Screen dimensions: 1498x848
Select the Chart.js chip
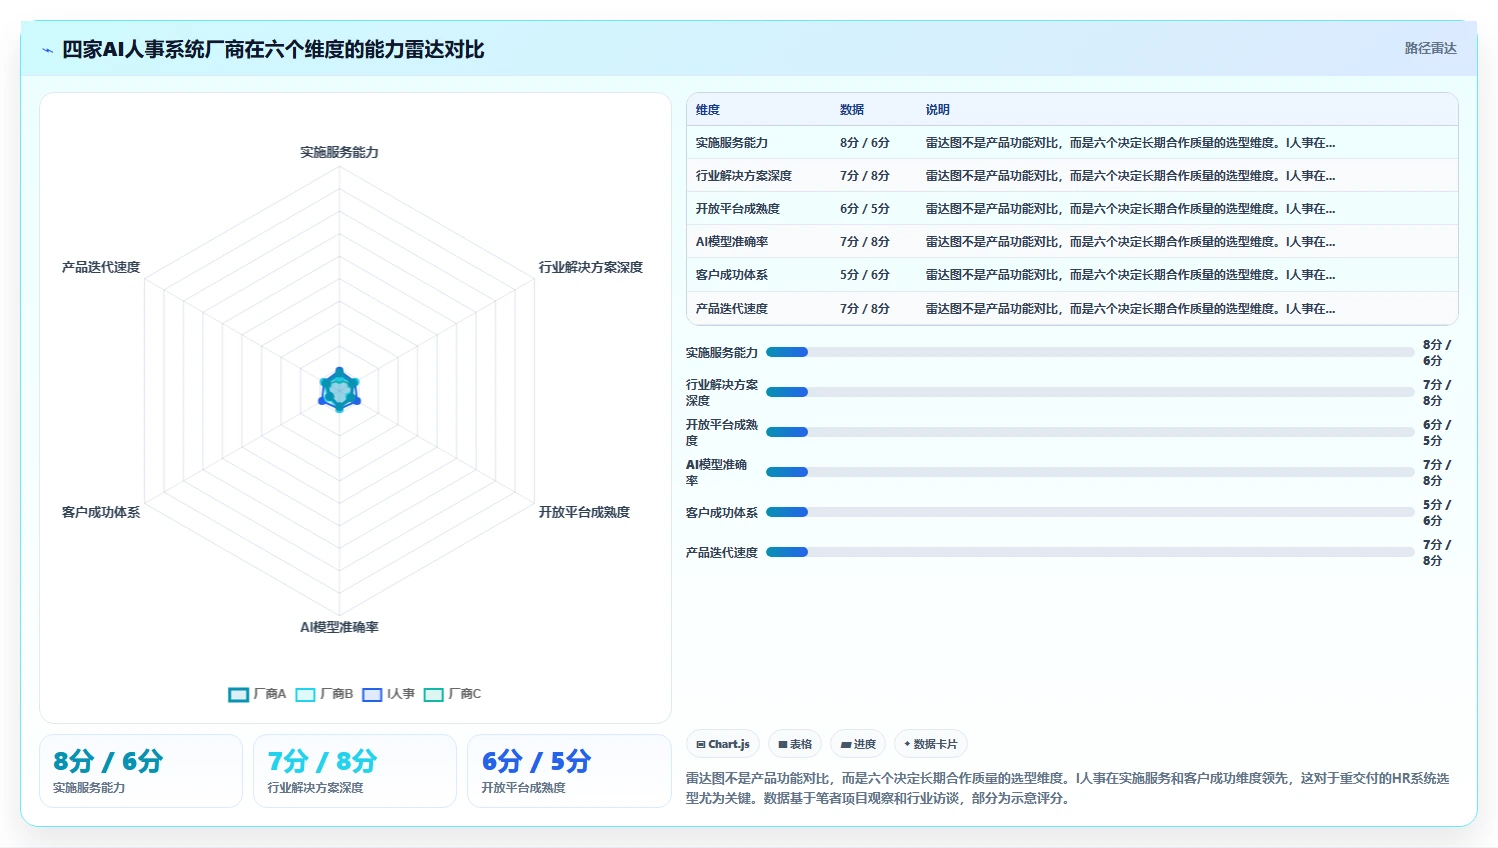coord(723,744)
